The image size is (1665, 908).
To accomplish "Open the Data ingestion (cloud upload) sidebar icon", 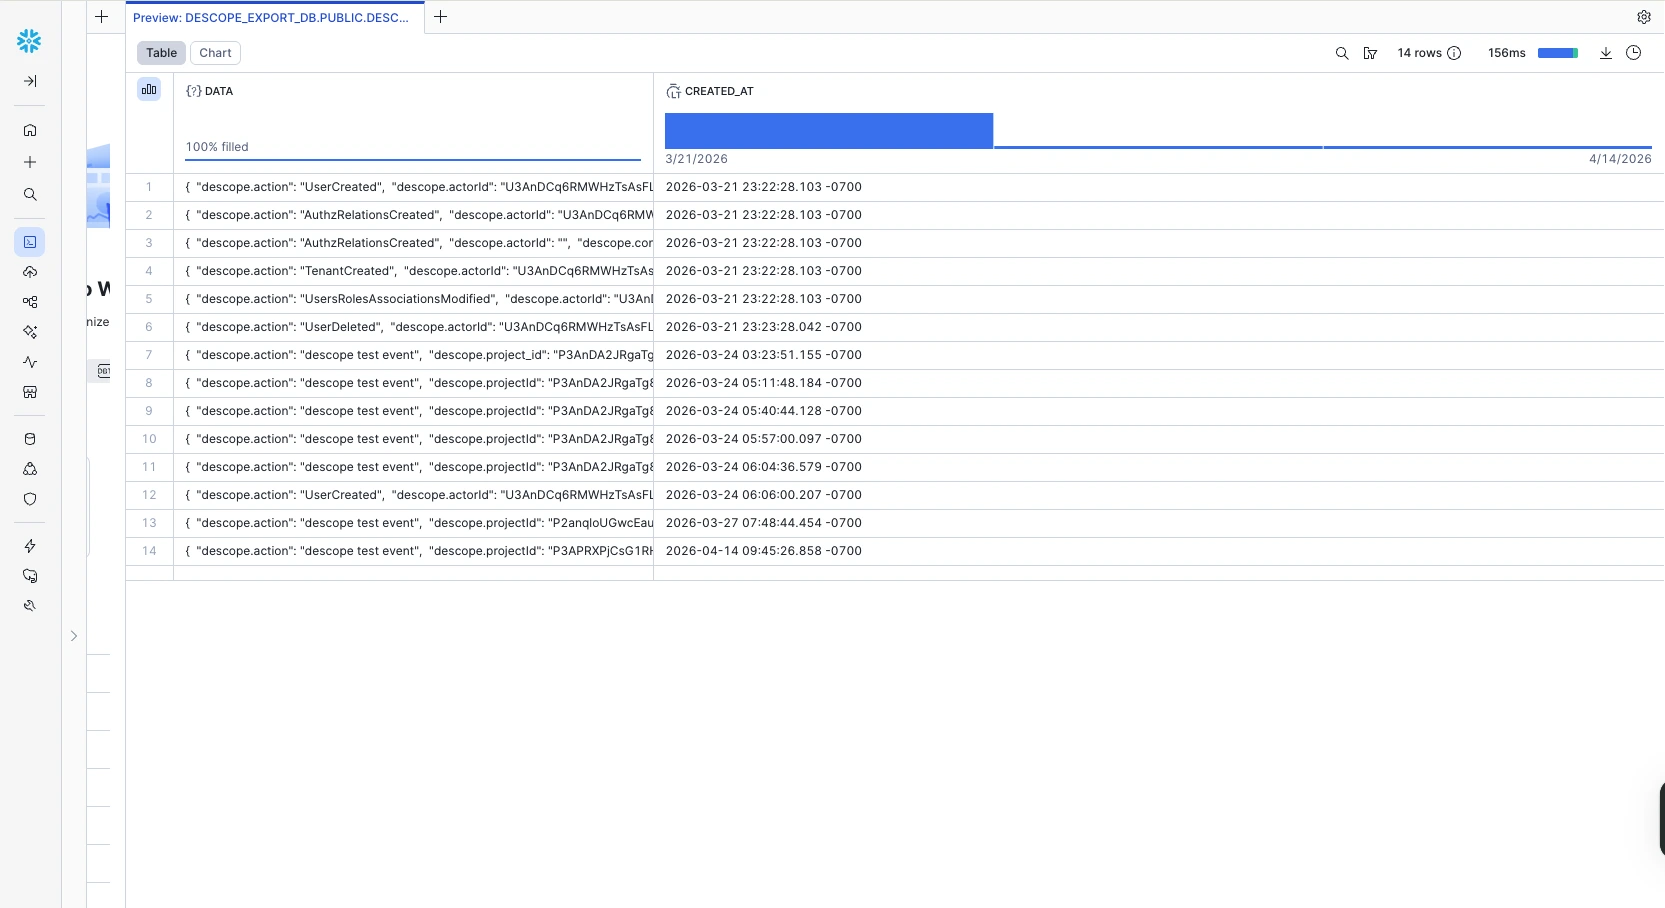I will 30,272.
